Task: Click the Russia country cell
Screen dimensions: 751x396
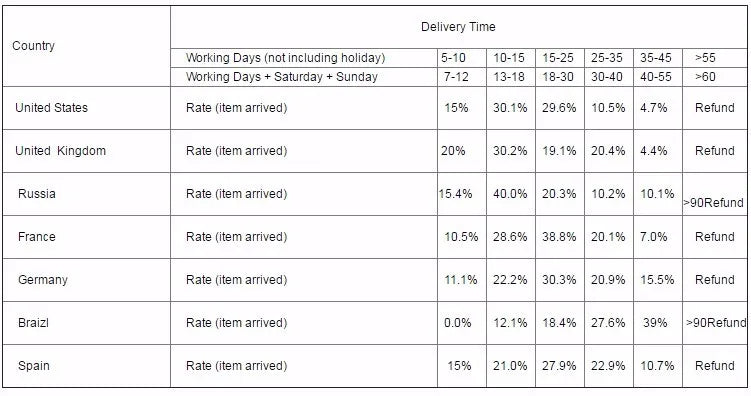Action: (86, 194)
